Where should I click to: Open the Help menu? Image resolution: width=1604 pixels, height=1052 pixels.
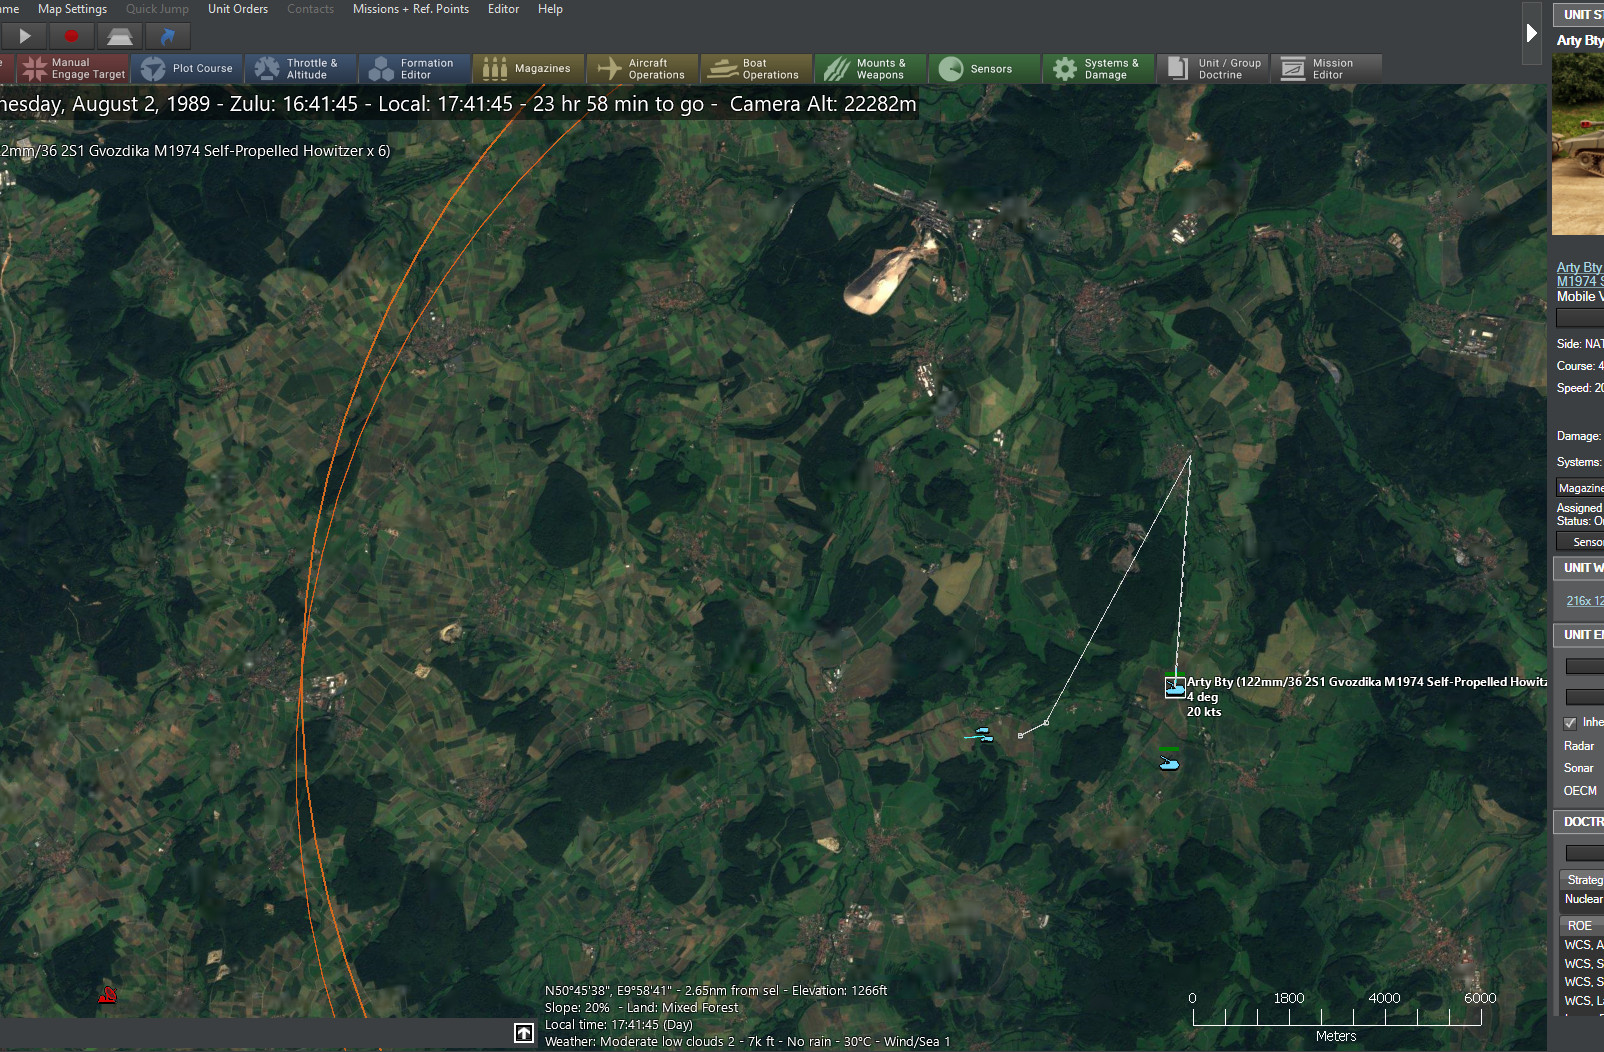(550, 9)
